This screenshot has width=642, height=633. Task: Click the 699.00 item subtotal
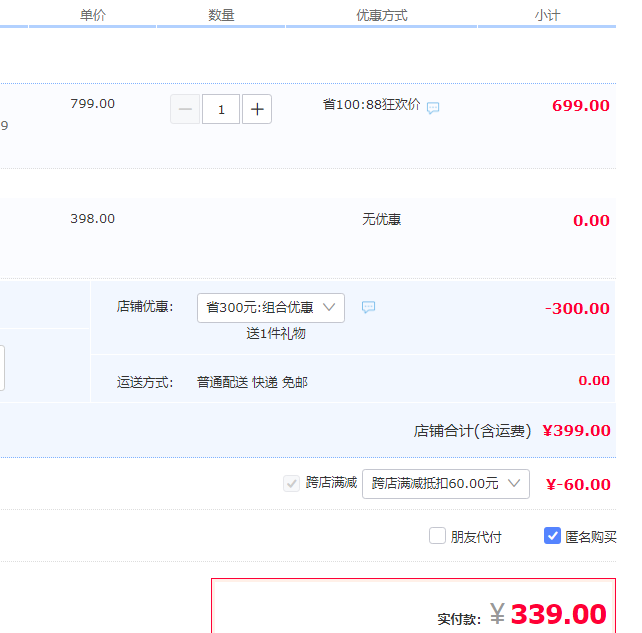coord(580,106)
